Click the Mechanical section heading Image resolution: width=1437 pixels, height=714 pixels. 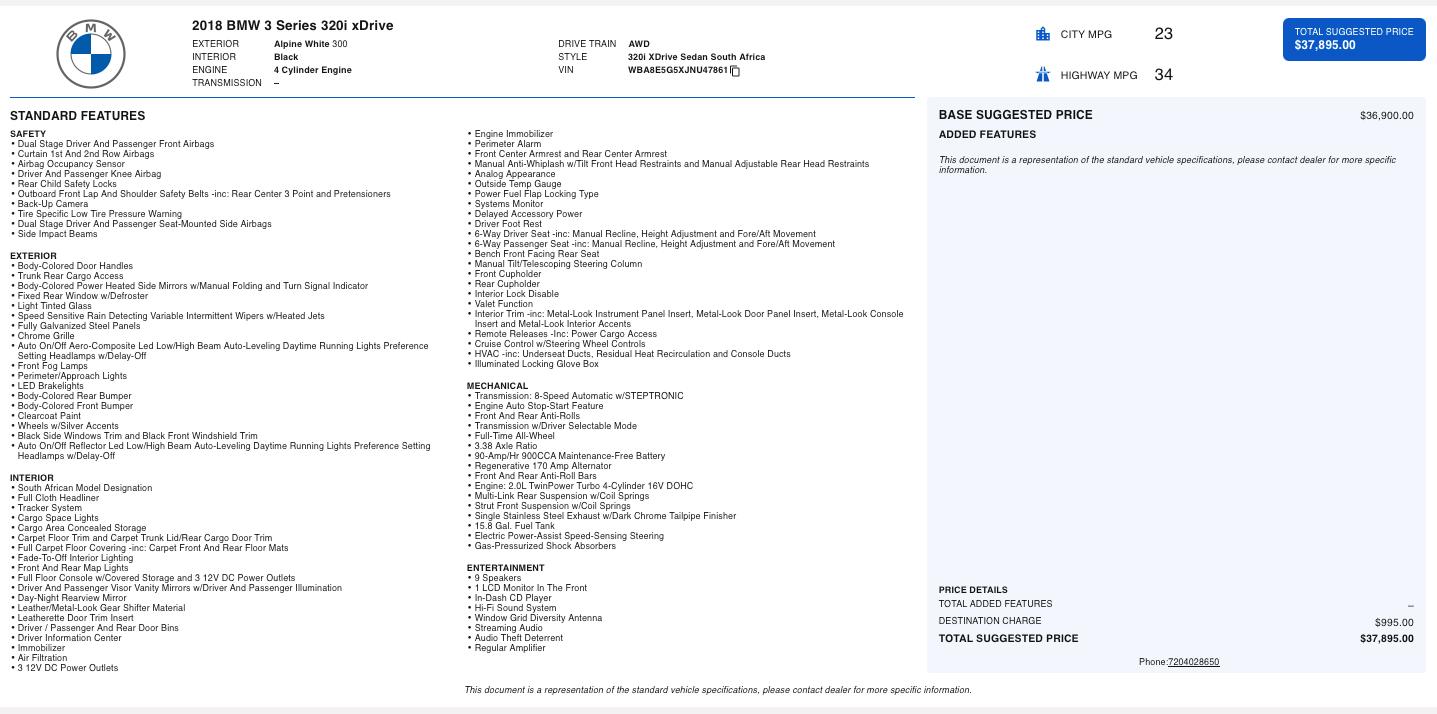point(497,386)
